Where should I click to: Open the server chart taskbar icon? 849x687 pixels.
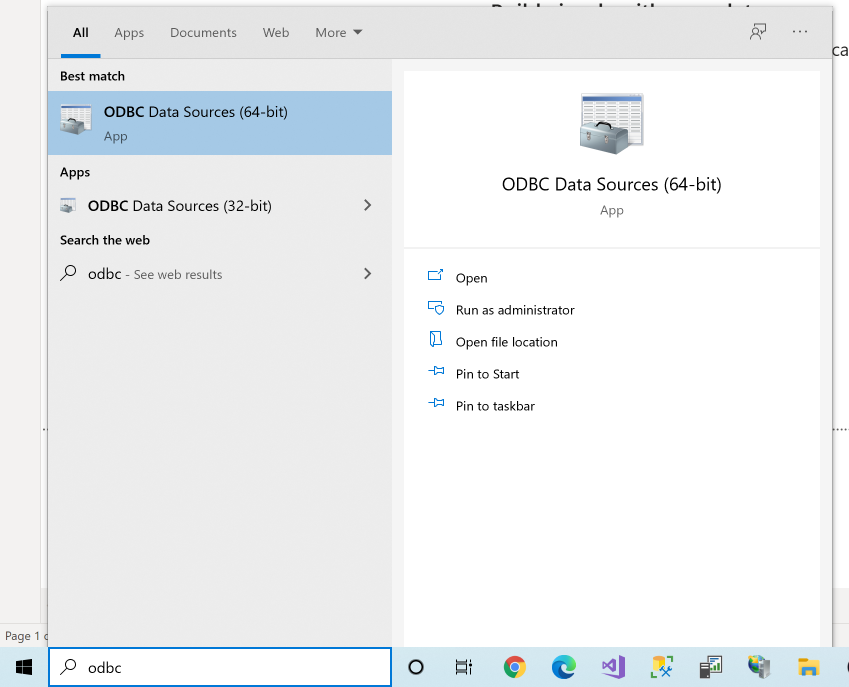coord(710,667)
